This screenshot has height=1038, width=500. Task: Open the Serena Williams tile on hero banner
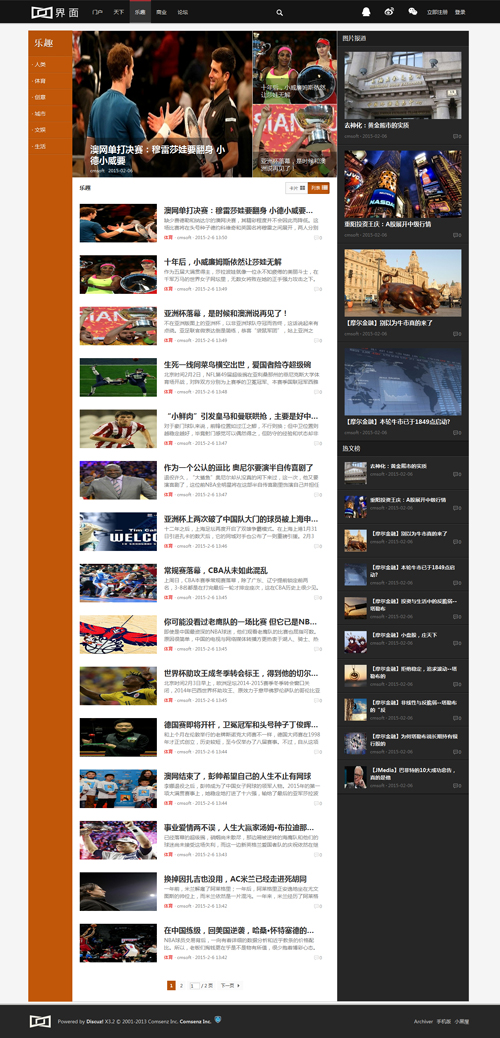coord(295,68)
